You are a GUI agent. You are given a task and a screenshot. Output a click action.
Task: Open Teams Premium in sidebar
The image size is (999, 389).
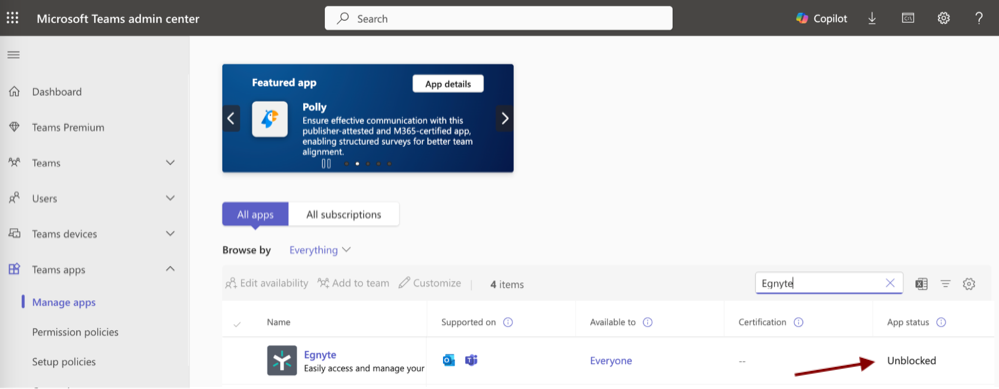68,127
